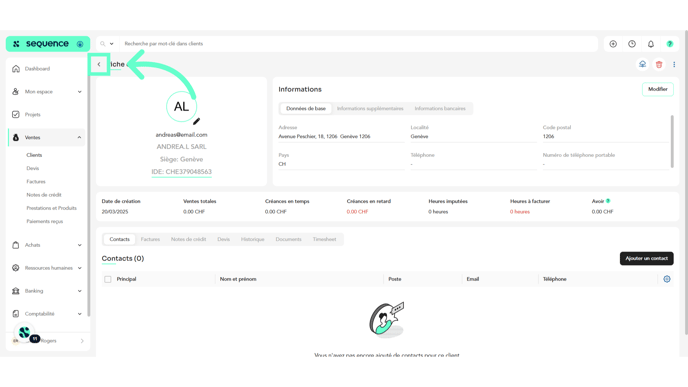Expand the Banking menu chevron
The width and height of the screenshot is (688, 387).
79,291
